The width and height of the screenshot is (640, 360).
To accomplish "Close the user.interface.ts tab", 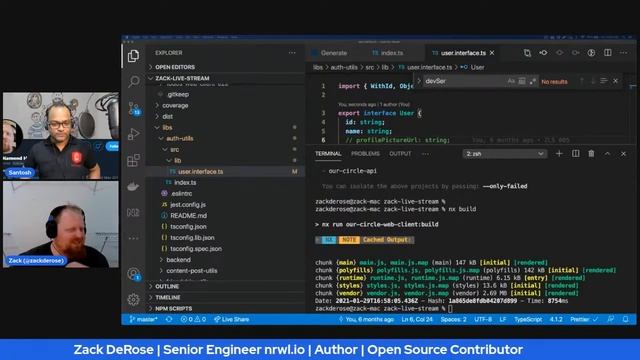I will 492,53.
